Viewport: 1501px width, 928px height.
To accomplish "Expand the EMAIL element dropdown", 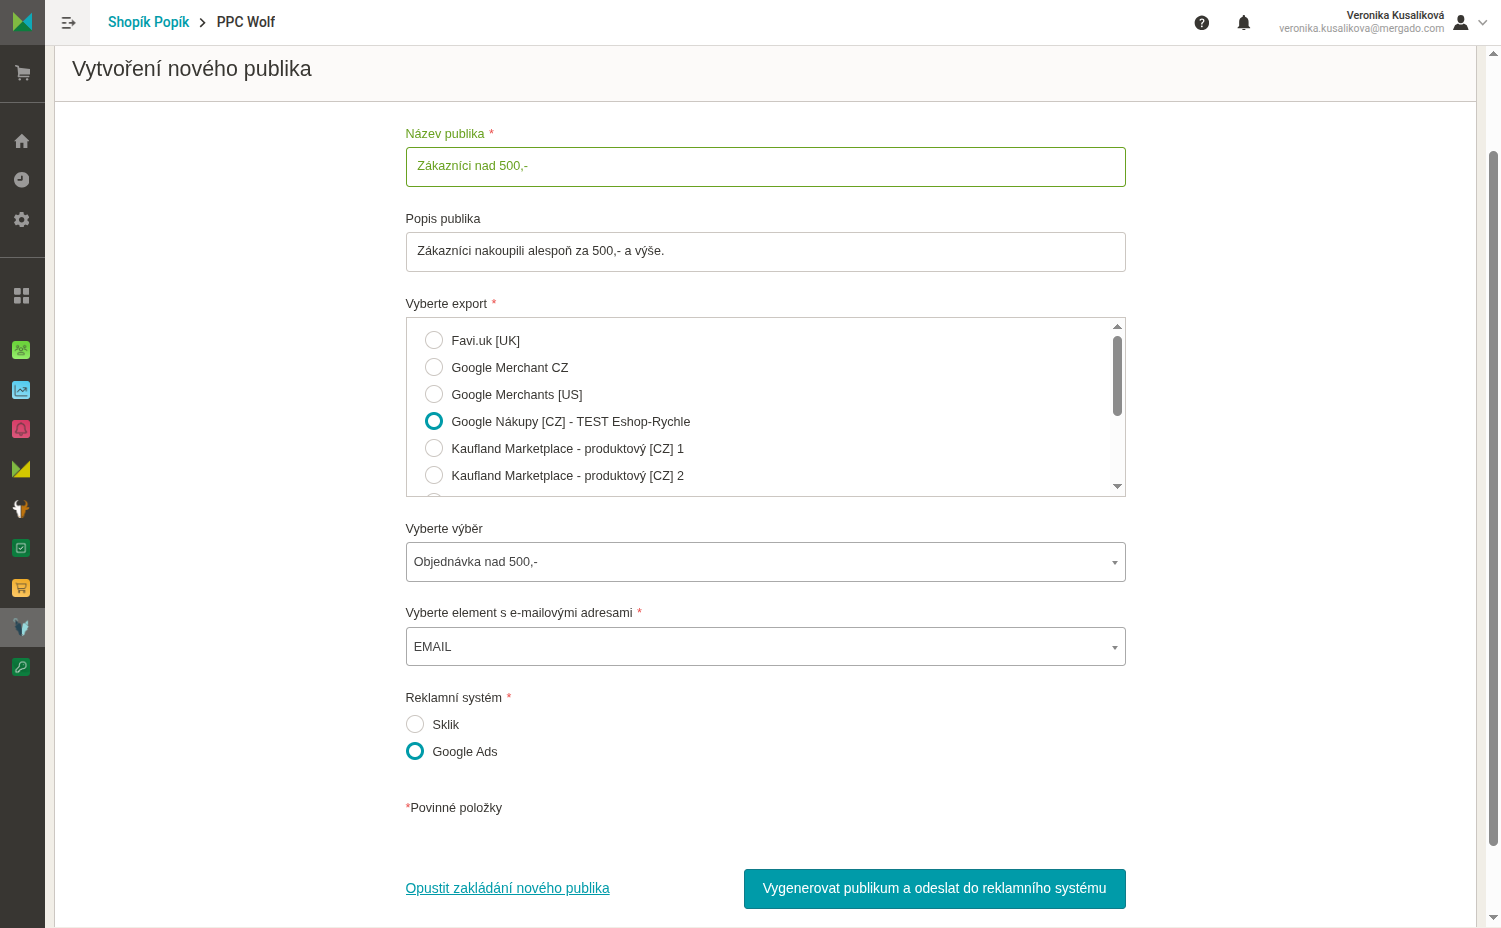I will point(765,647).
